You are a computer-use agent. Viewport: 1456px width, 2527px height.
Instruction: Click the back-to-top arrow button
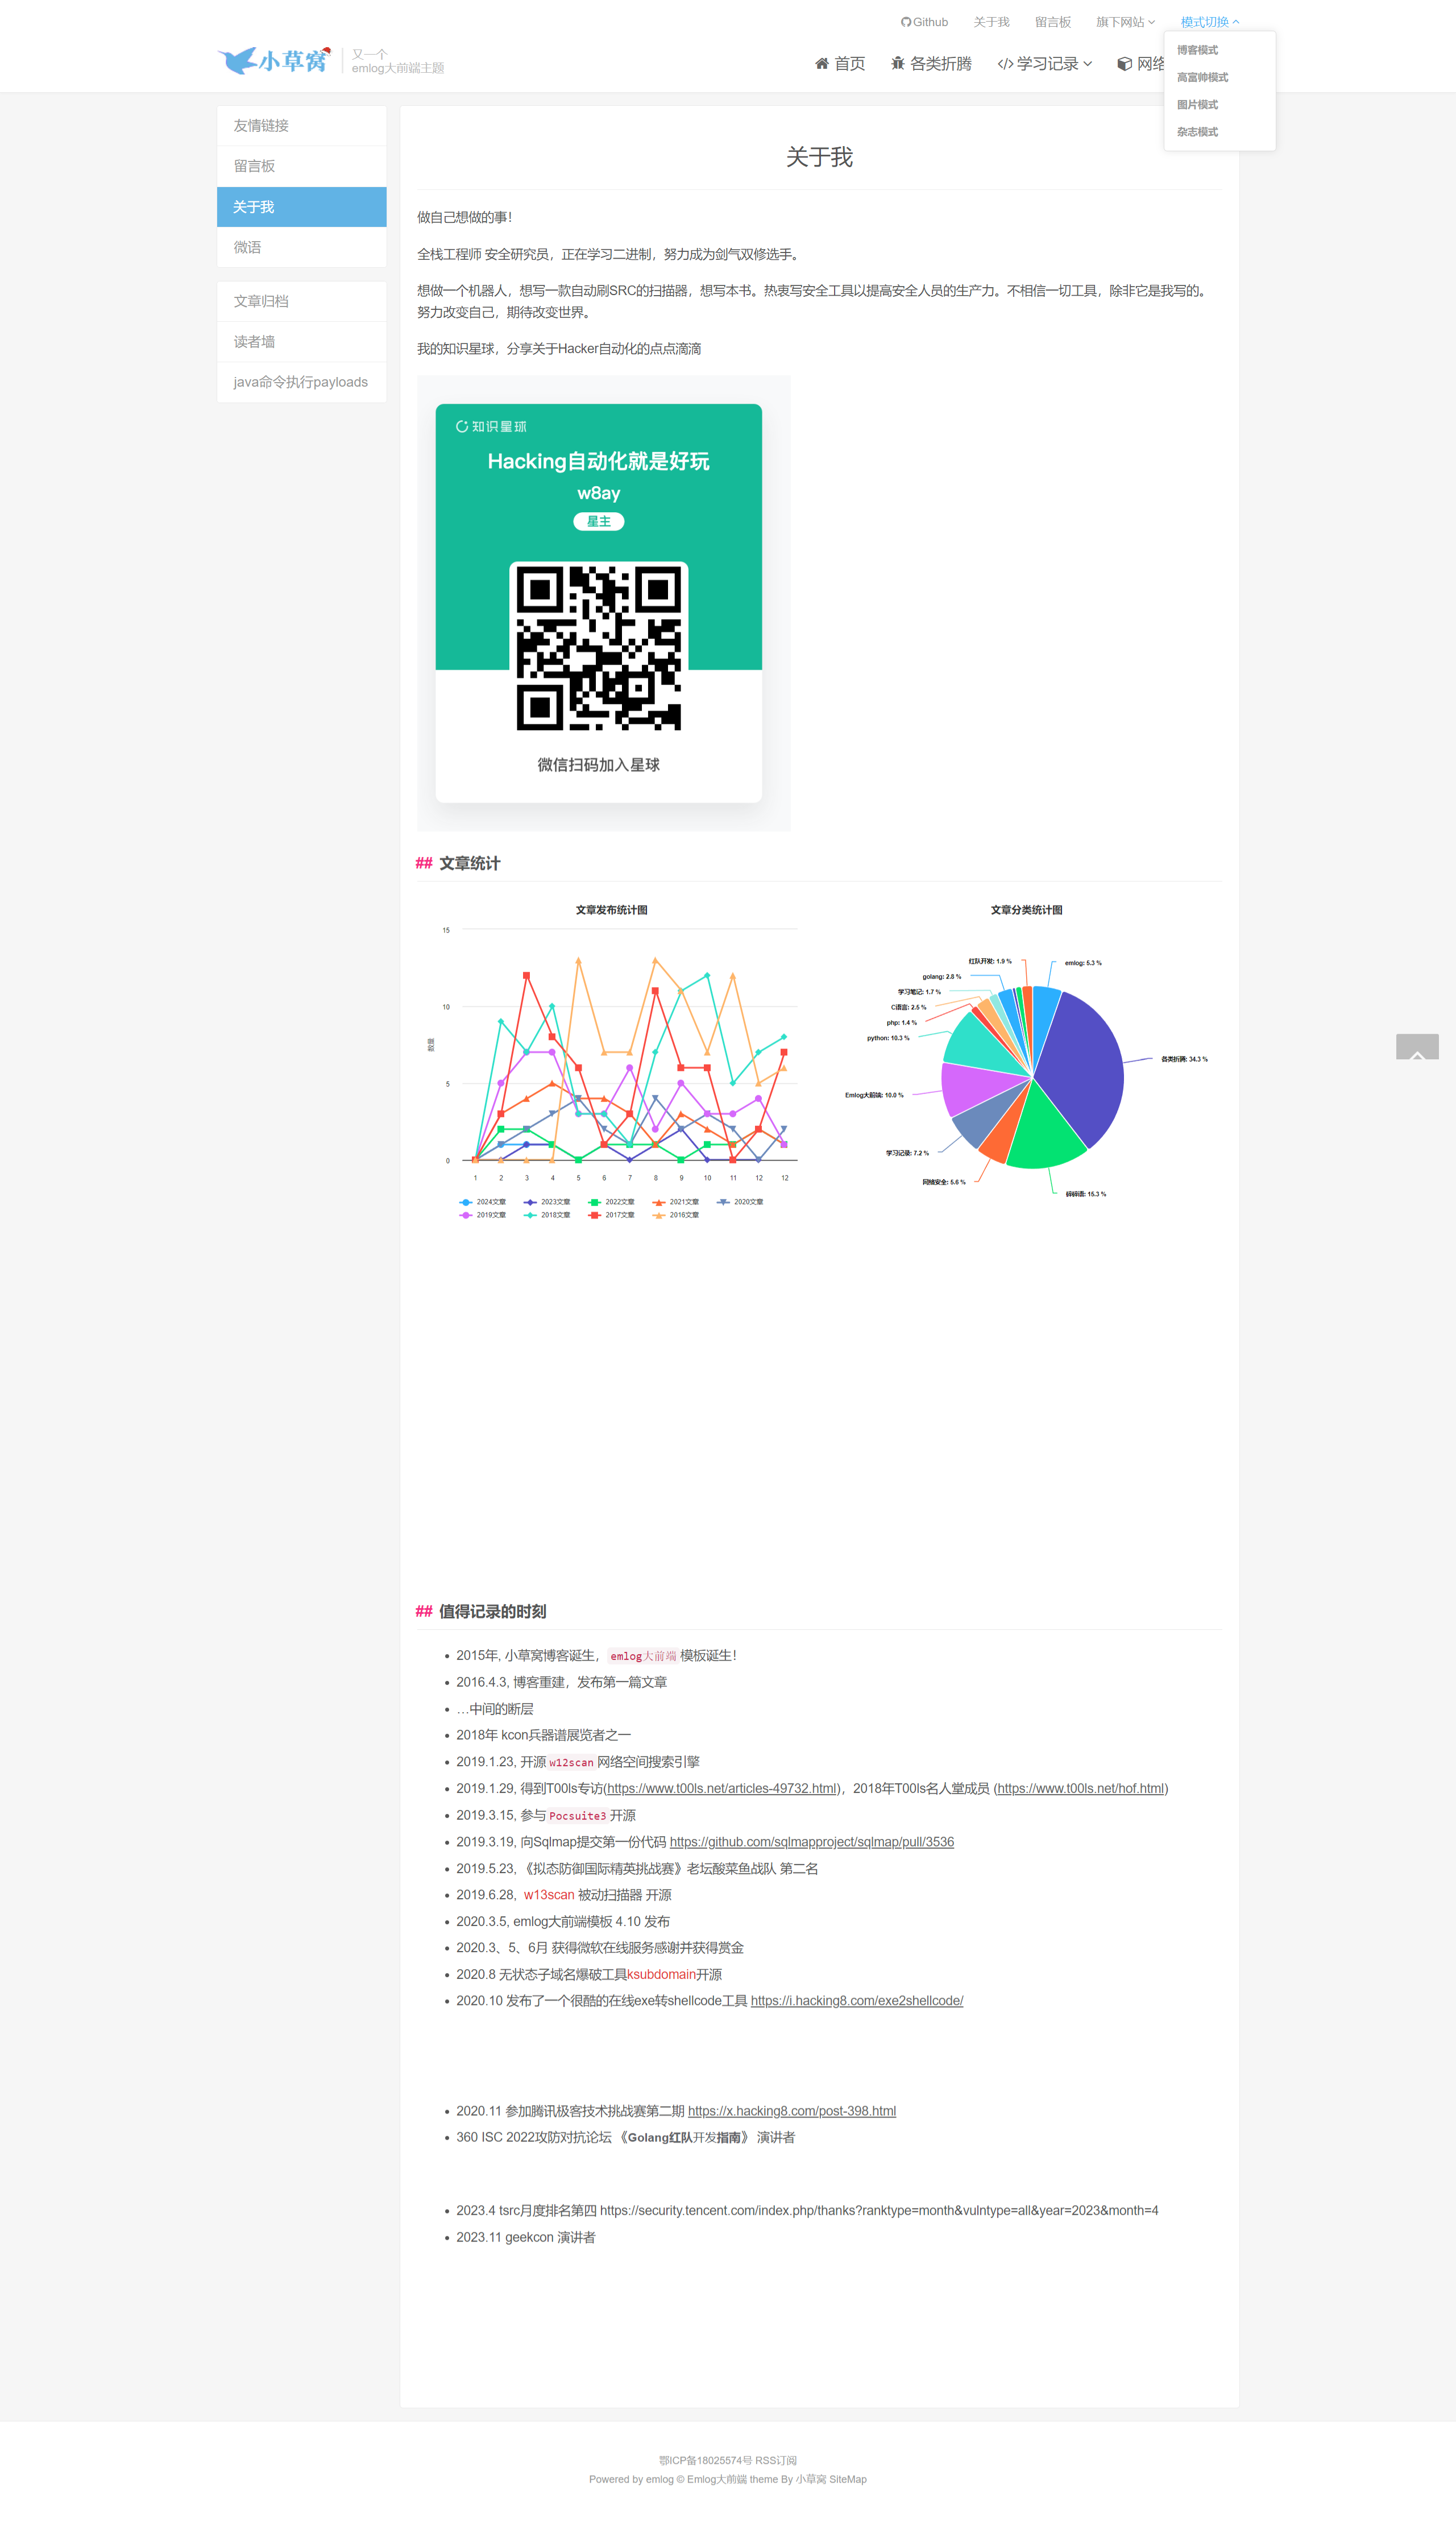[x=1417, y=1046]
